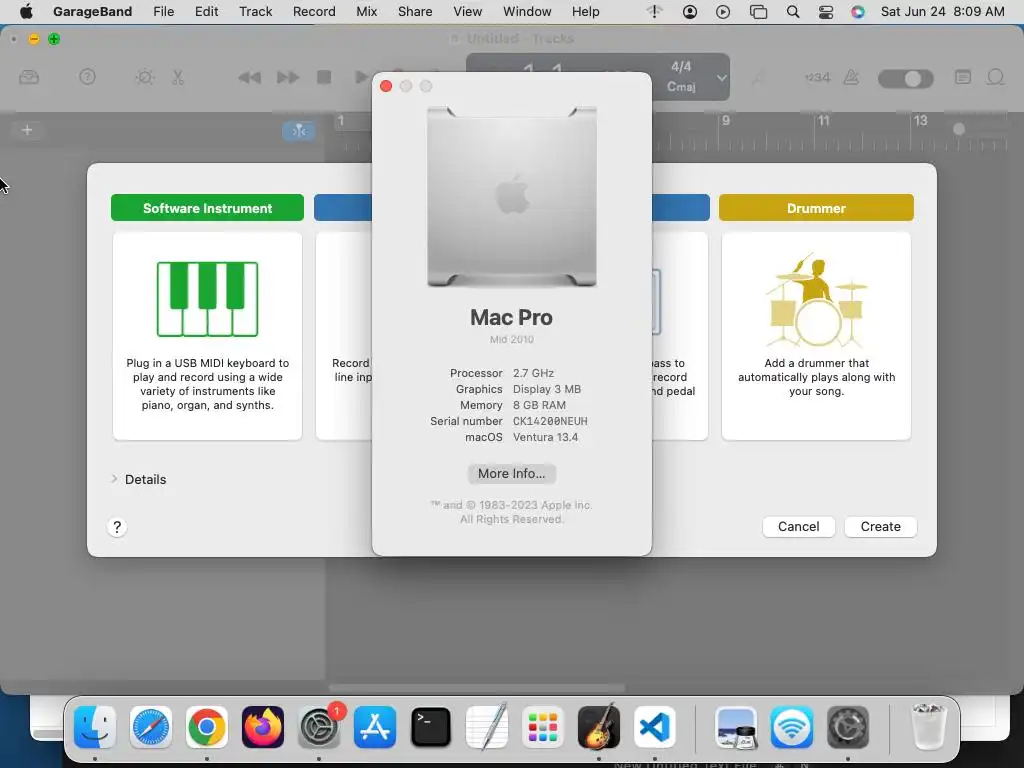The image size is (1024, 768).
Task: Open the Record menu
Action: click(314, 11)
